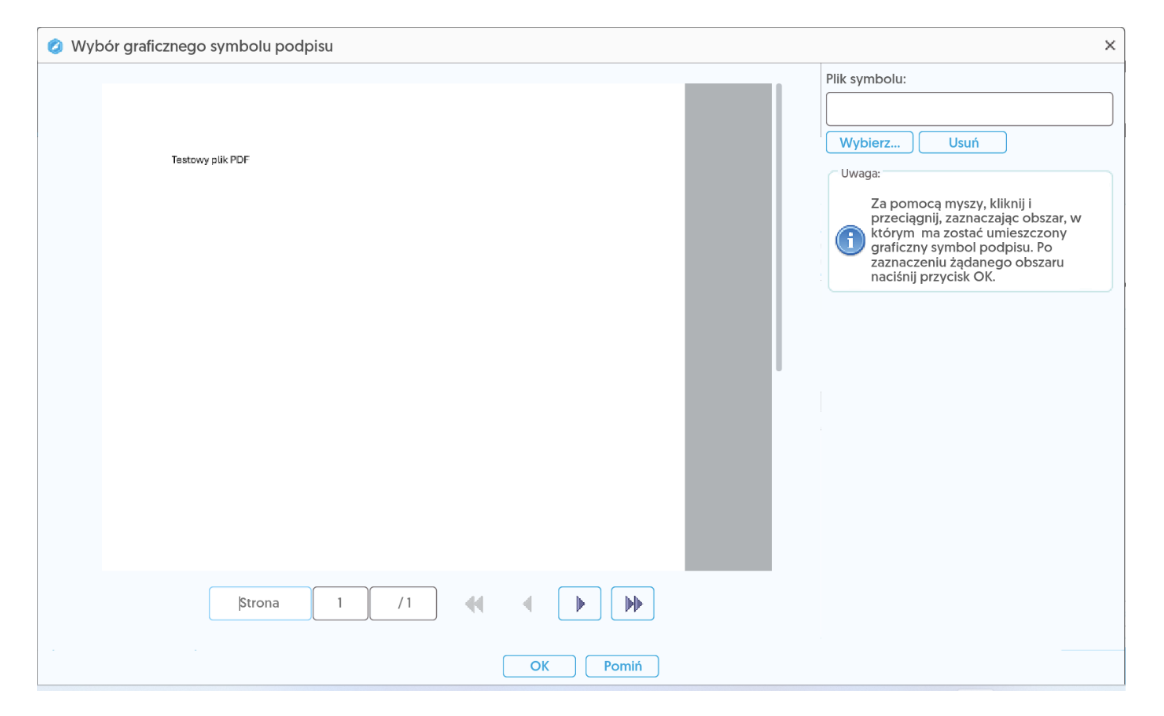The image size is (1164, 716).
Task: Skip using the Pomiń button
Action: 622,666
